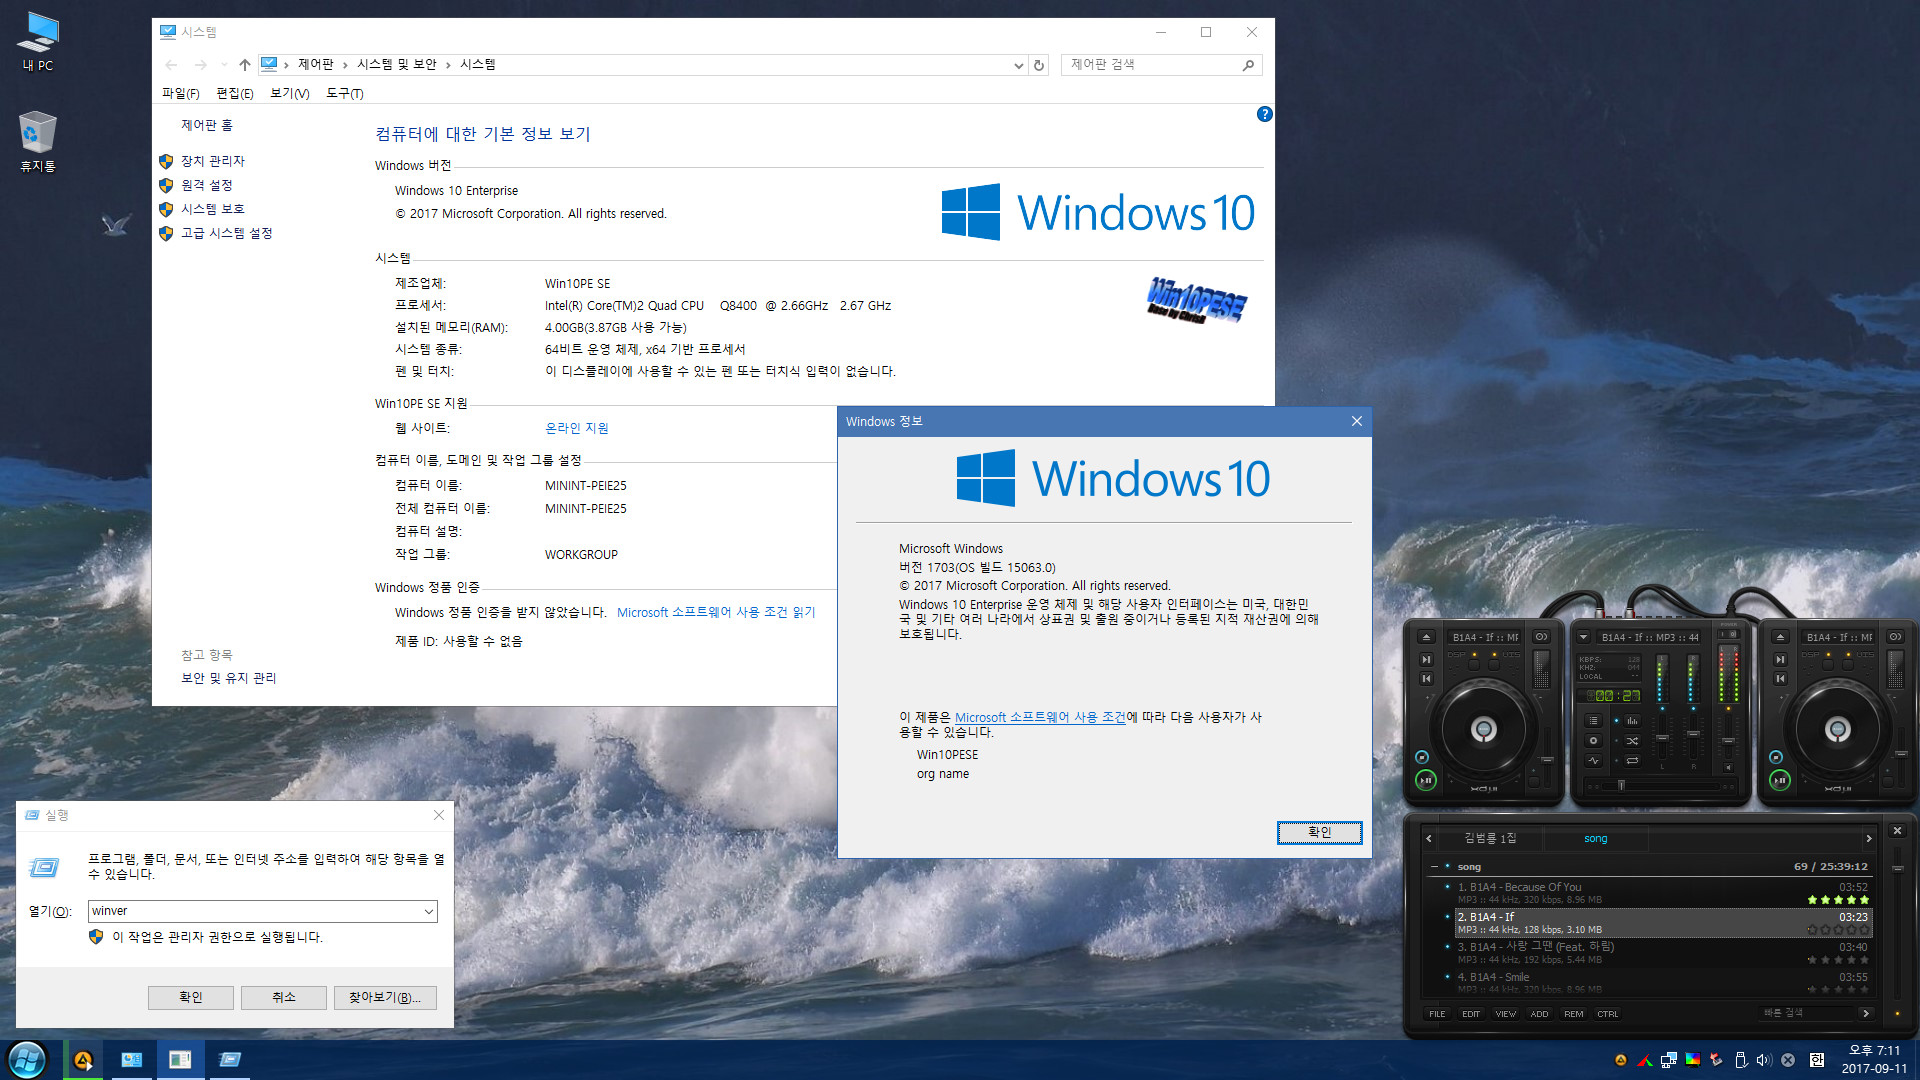Click the right tab-scroll arrow in the playlist
This screenshot has height=1080, width=1920.
point(1868,838)
